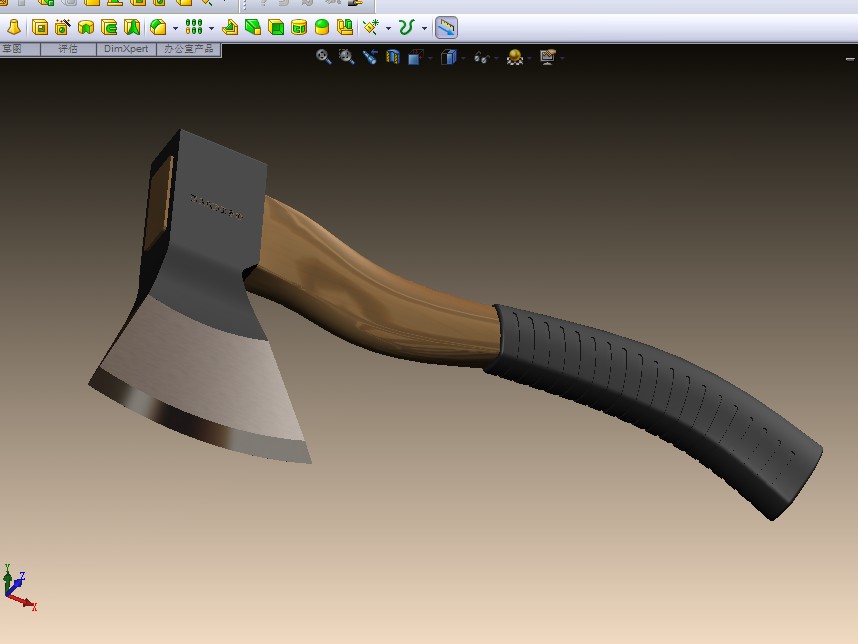
Task: Expand the View Orientation dropdown arrow
Action: tap(430, 58)
